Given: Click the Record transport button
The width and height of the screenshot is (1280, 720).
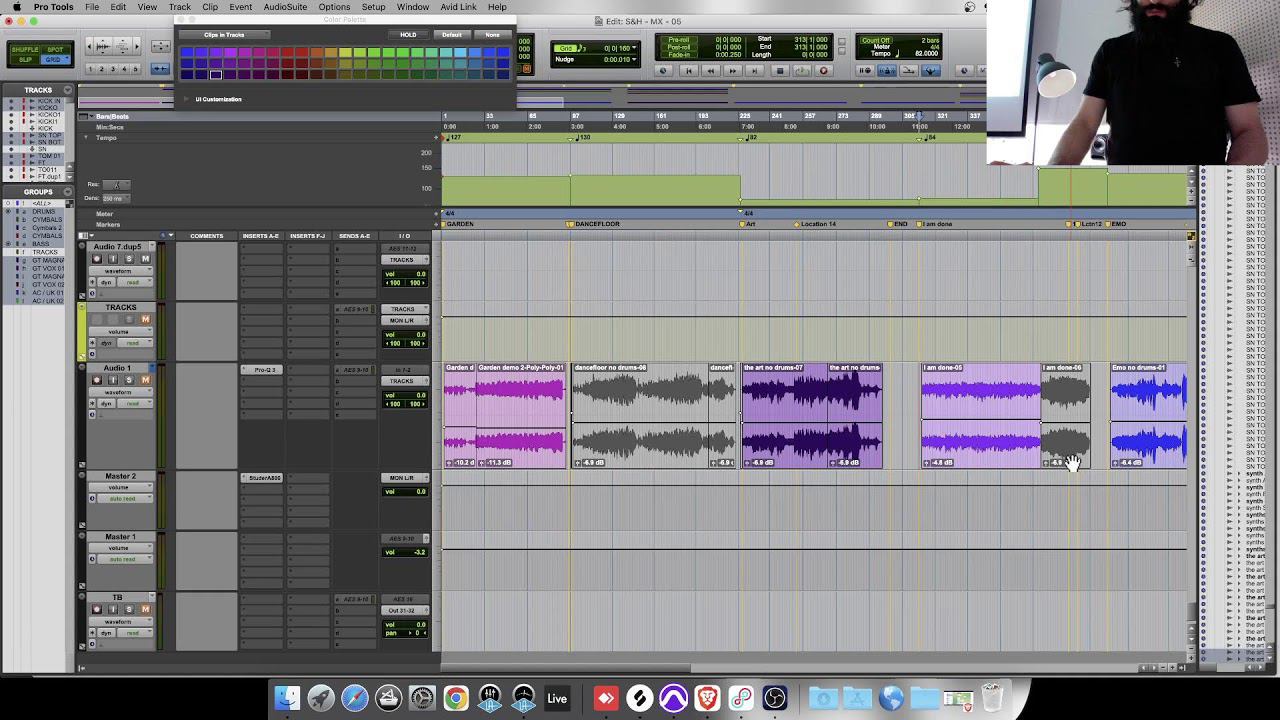Looking at the screenshot, I should pos(824,70).
